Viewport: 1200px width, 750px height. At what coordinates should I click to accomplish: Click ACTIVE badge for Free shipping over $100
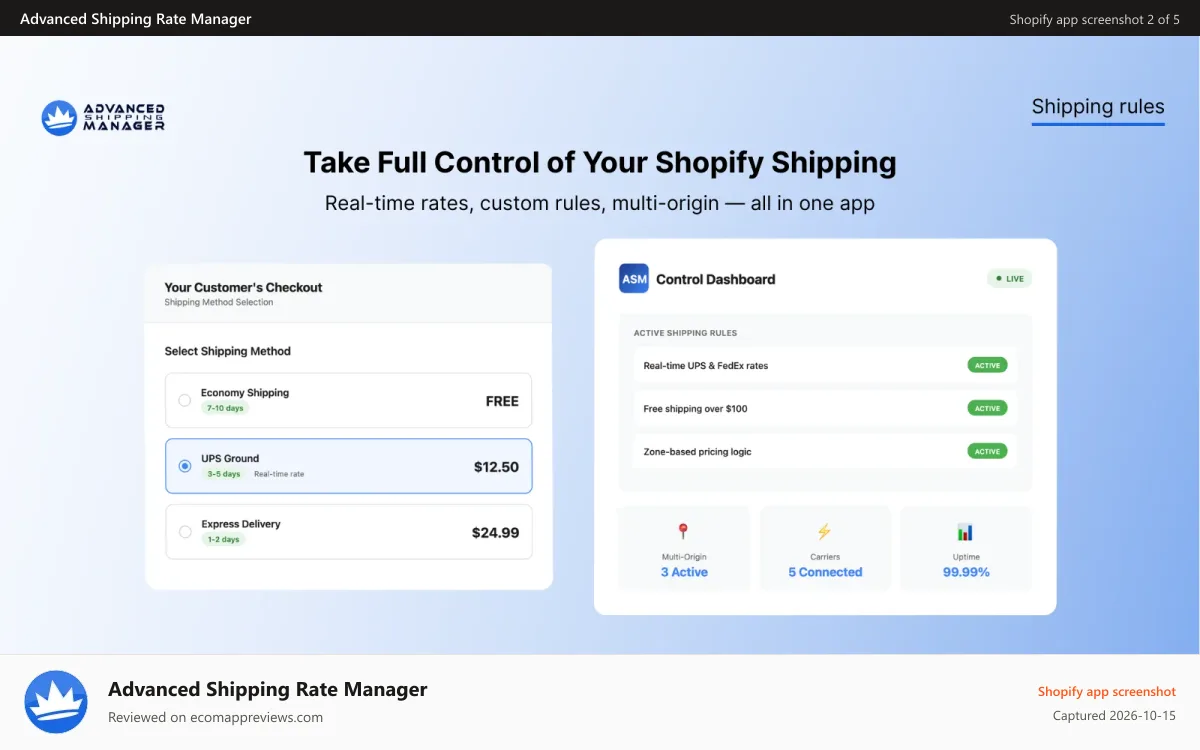tap(987, 408)
